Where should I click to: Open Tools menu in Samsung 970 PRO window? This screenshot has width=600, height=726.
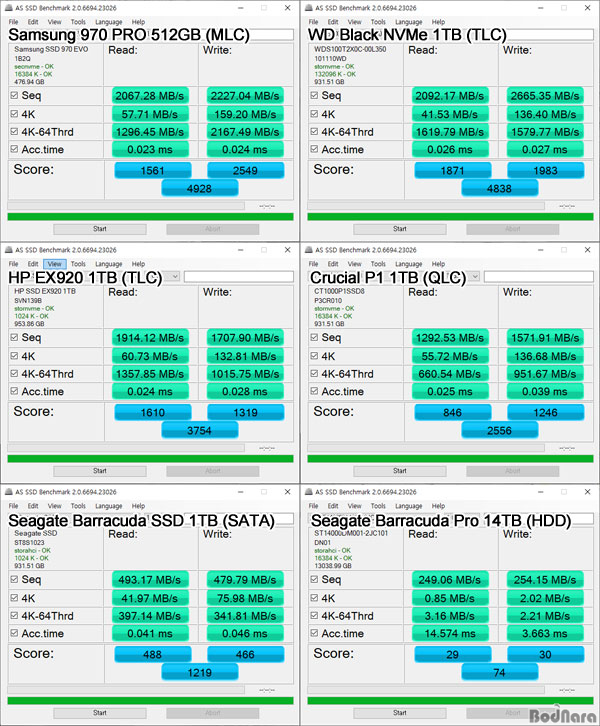78,22
